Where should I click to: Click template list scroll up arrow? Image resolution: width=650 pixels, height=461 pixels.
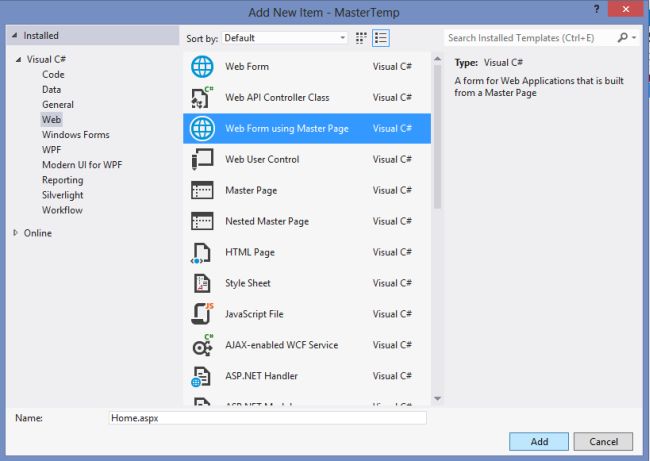point(437,59)
